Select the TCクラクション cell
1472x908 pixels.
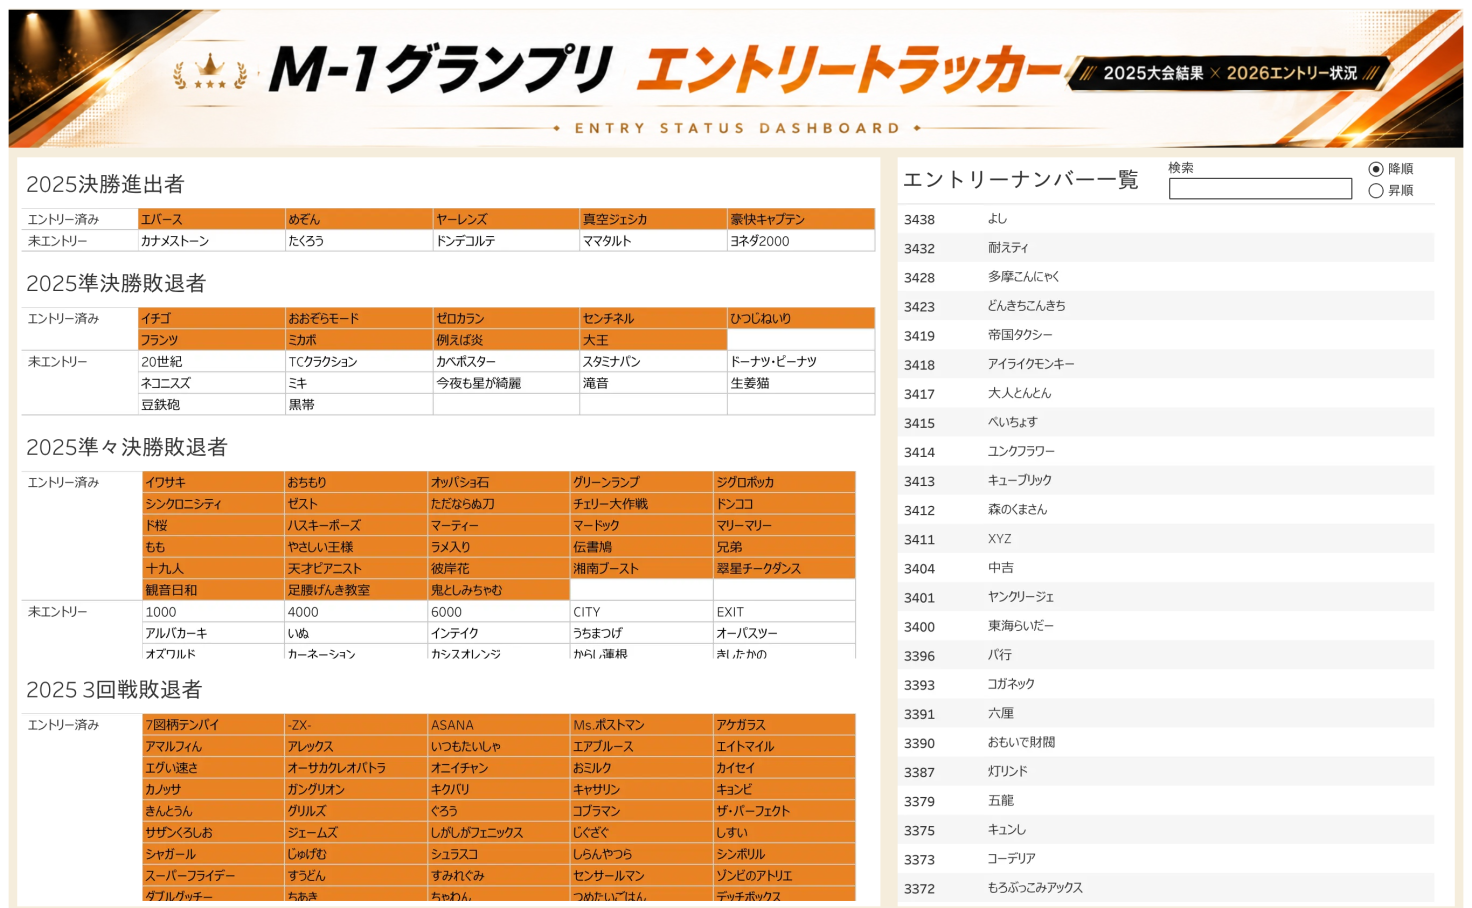pyautogui.click(x=359, y=362)
